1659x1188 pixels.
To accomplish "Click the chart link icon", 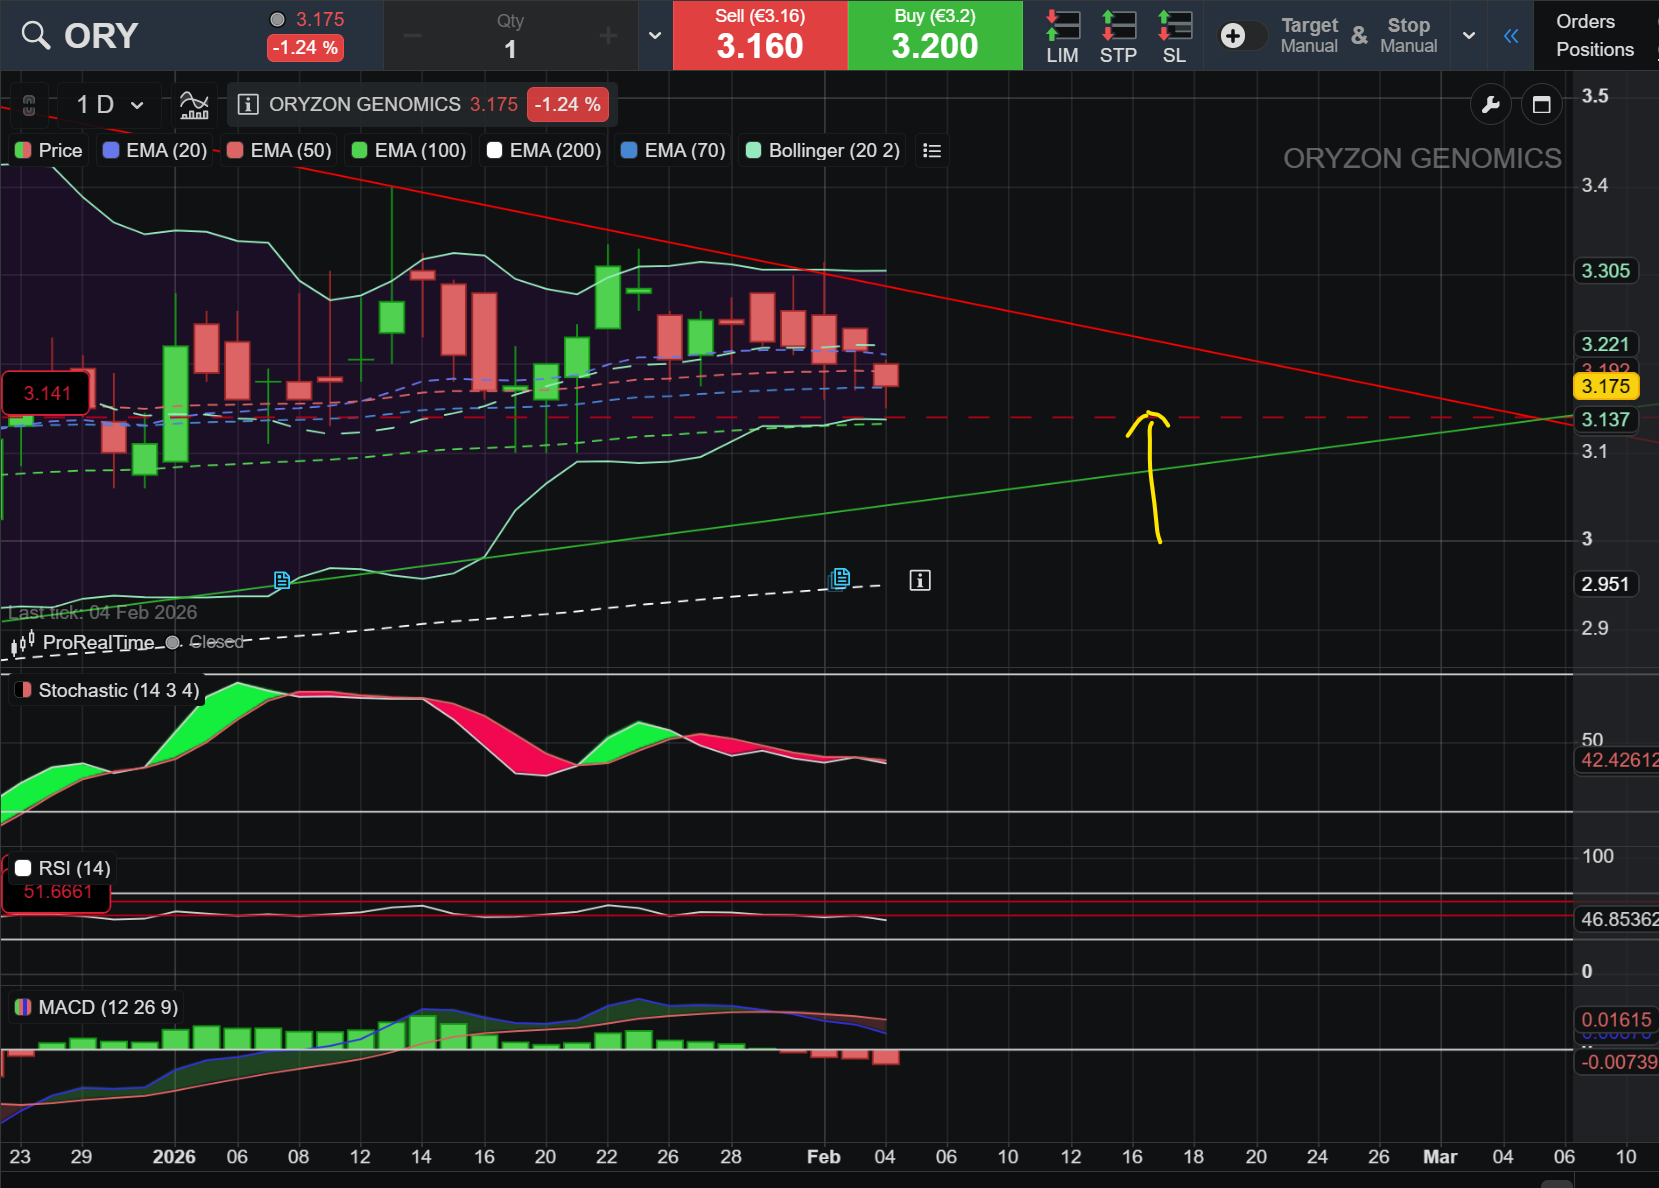I will (29, 104).
